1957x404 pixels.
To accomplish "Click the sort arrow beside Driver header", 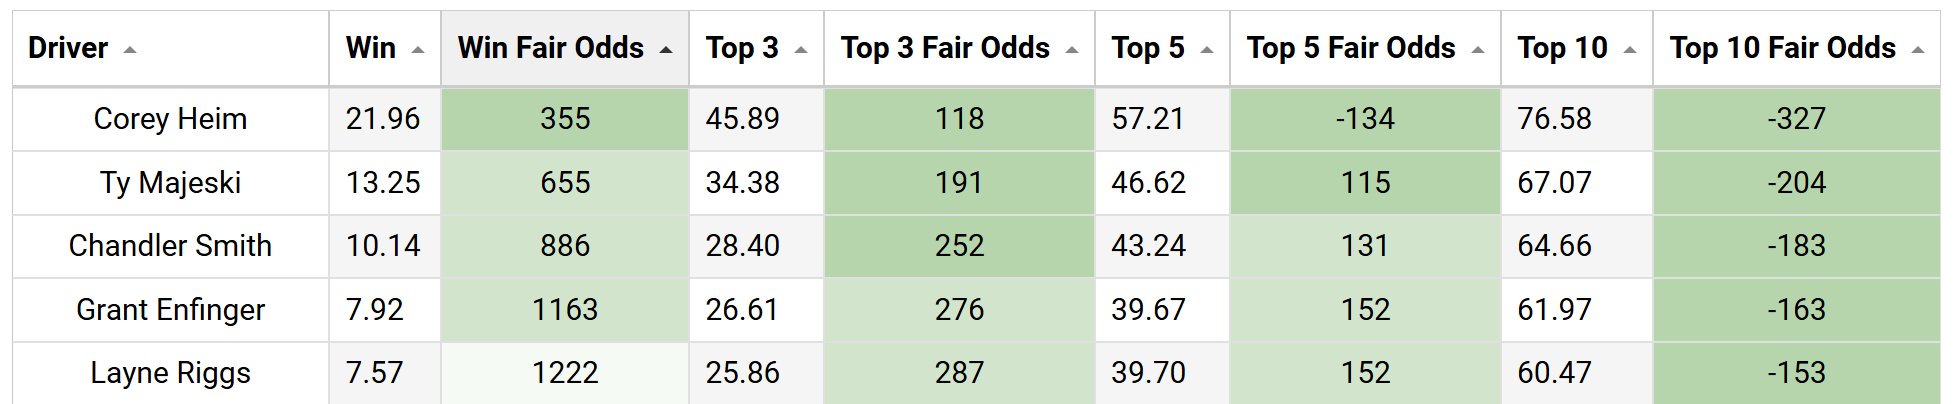I will point(130,50).
